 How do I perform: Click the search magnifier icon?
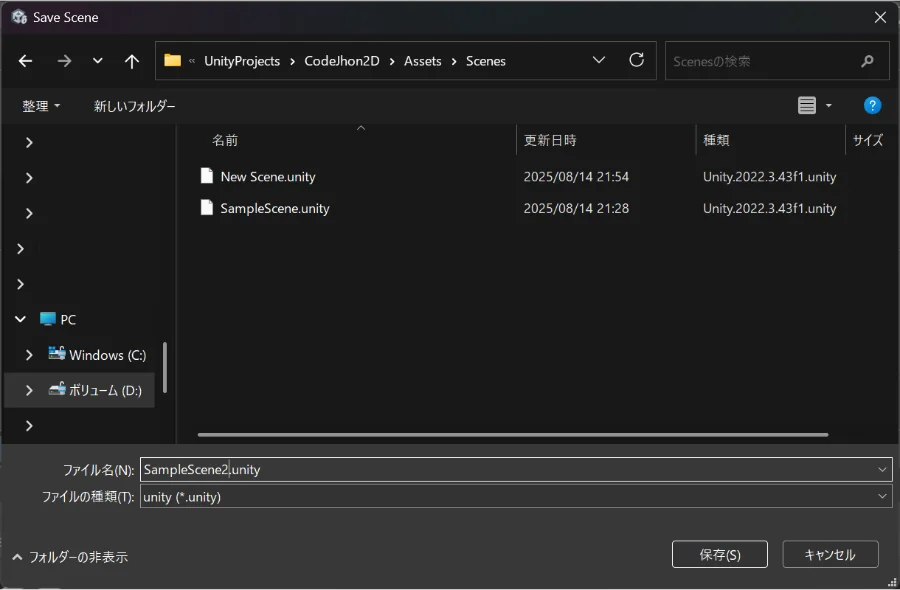[x=867, y=61]
